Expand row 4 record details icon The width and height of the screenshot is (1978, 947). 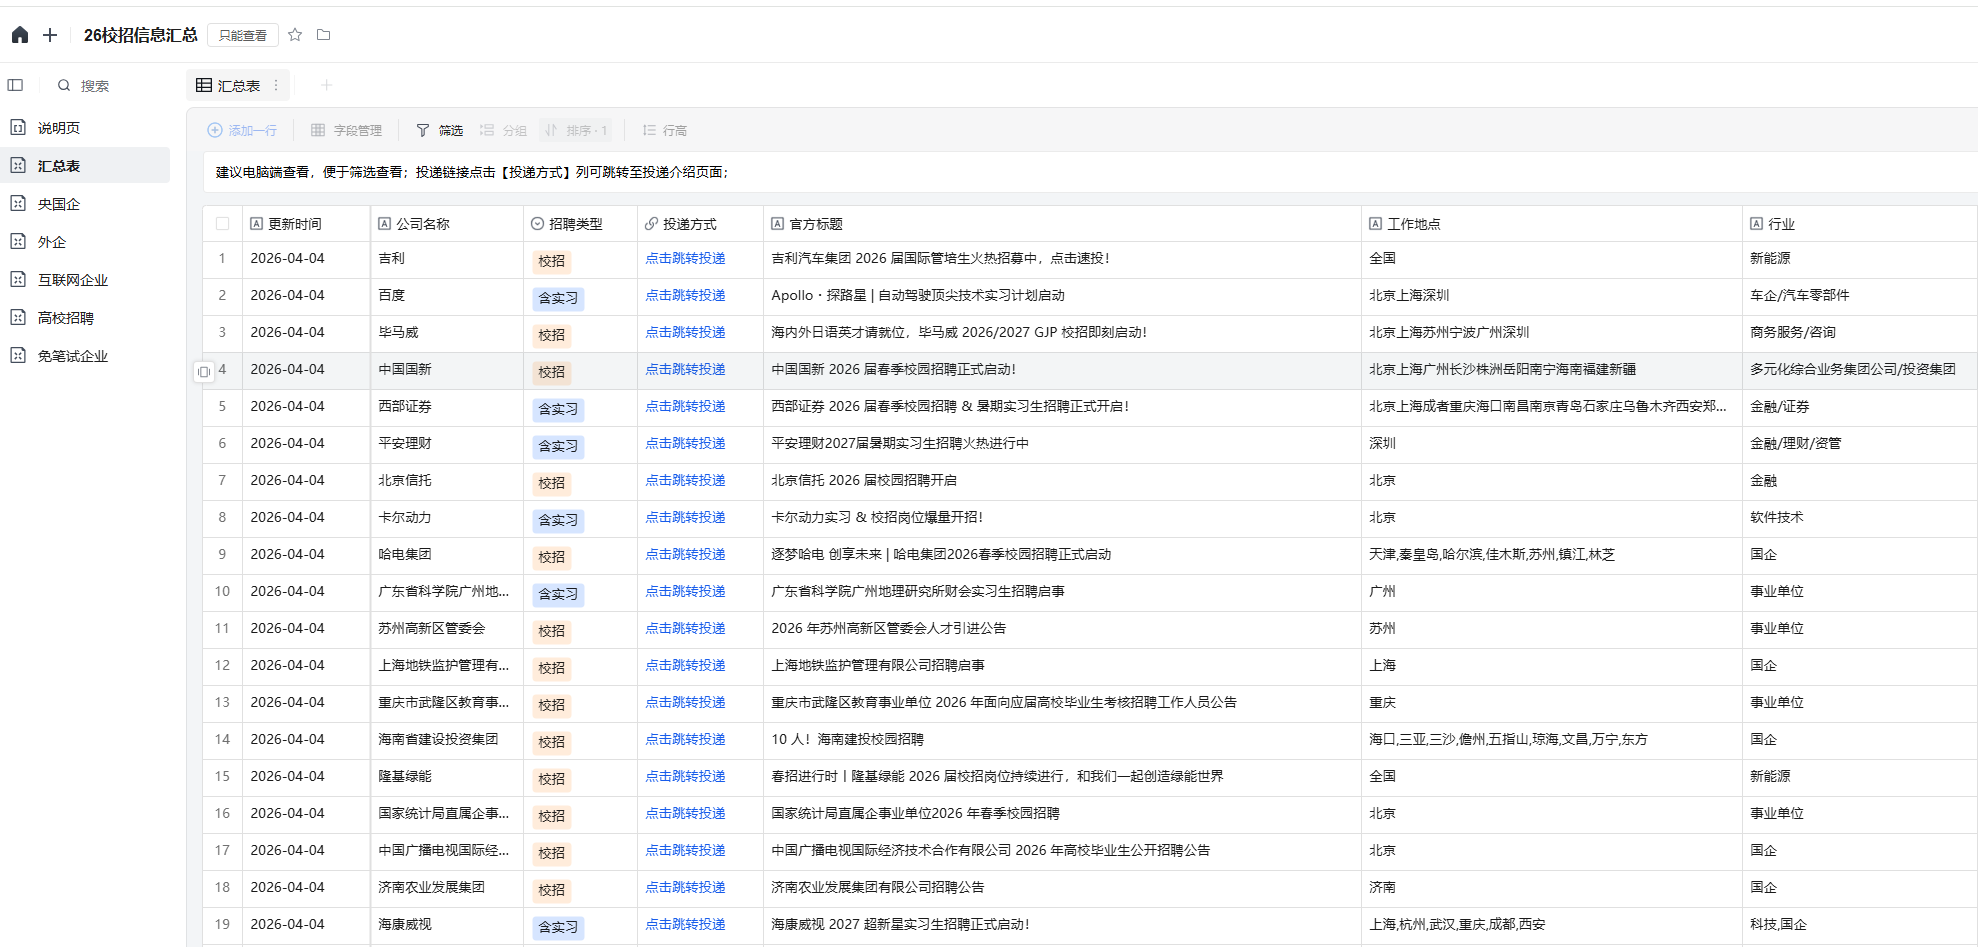pyautogui.click(x=204, y=371)
